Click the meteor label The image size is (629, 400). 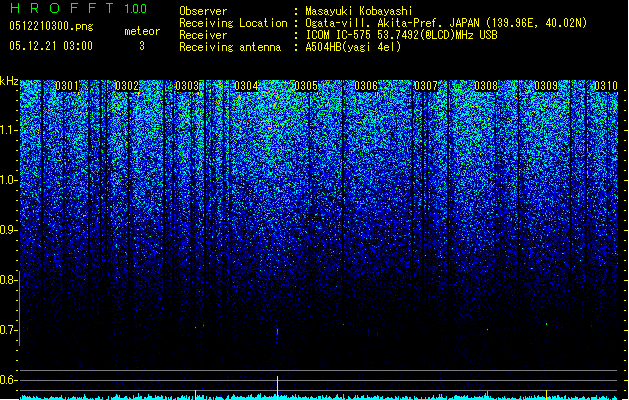[x=142, y=31]
